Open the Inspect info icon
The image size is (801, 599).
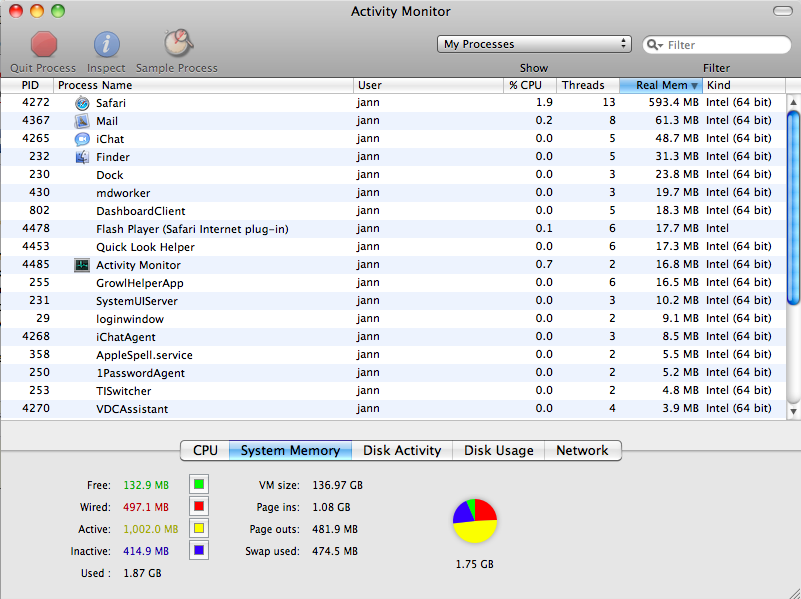pyautogui.click(x=106, y=44)
